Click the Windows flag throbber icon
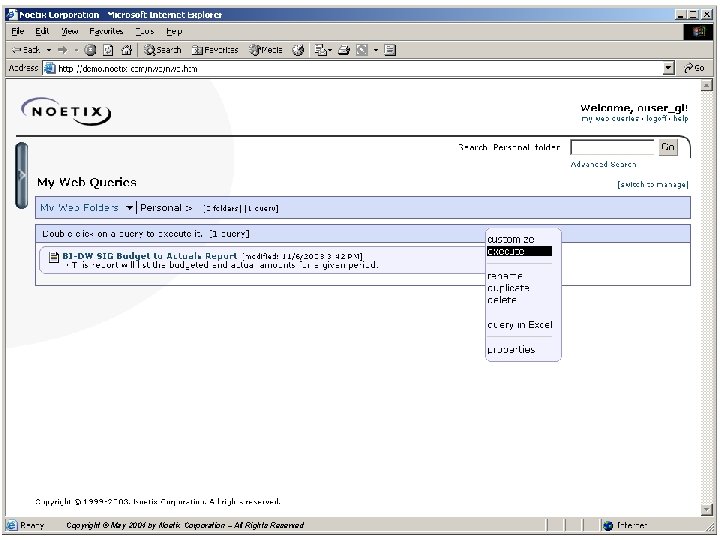The width and height of the screenshot is (720, 540). 698,31
